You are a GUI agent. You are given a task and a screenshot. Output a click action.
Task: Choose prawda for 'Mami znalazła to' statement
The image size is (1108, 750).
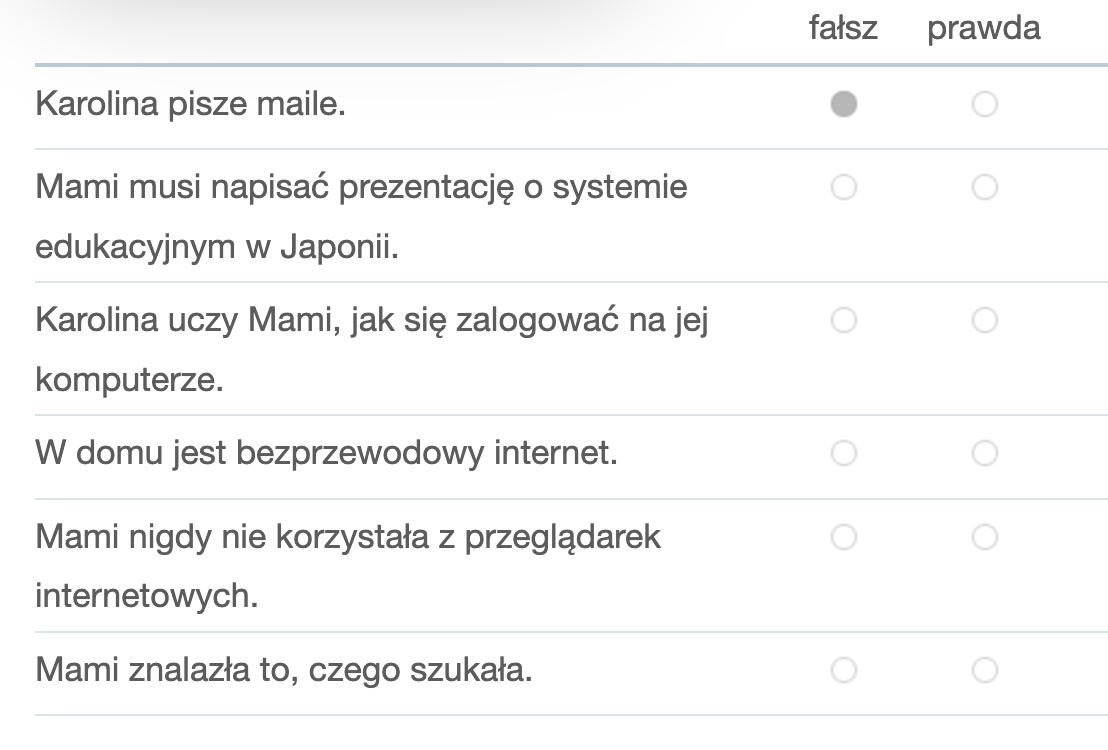[985, 669]
